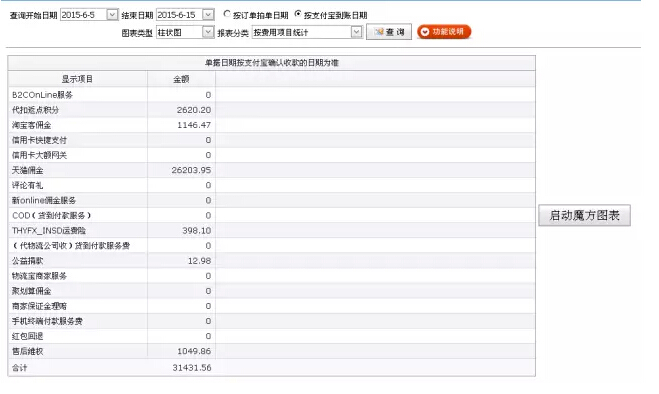This screenshot has width=659, height=394.
Task: Select the 手机终端付款服务费 row label
Action: click(x=47, y=321)
